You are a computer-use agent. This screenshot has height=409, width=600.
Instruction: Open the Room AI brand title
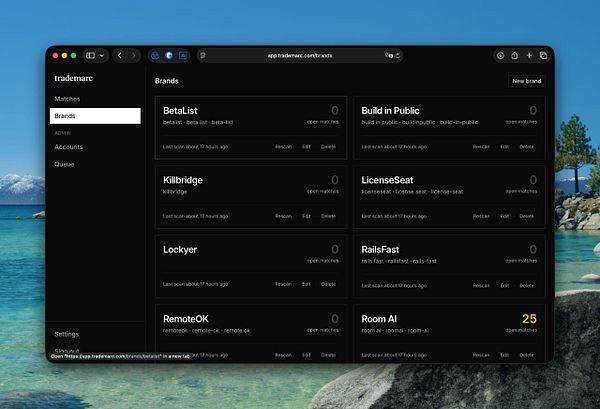click(x=379, y=319)
